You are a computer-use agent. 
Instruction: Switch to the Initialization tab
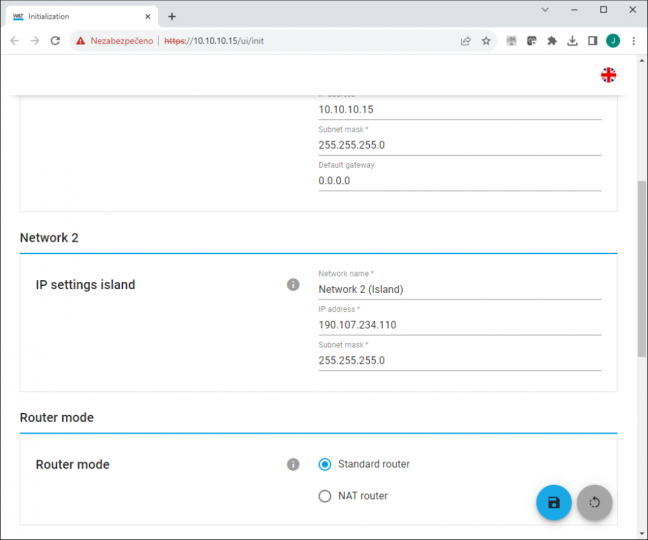pos(82,17)
